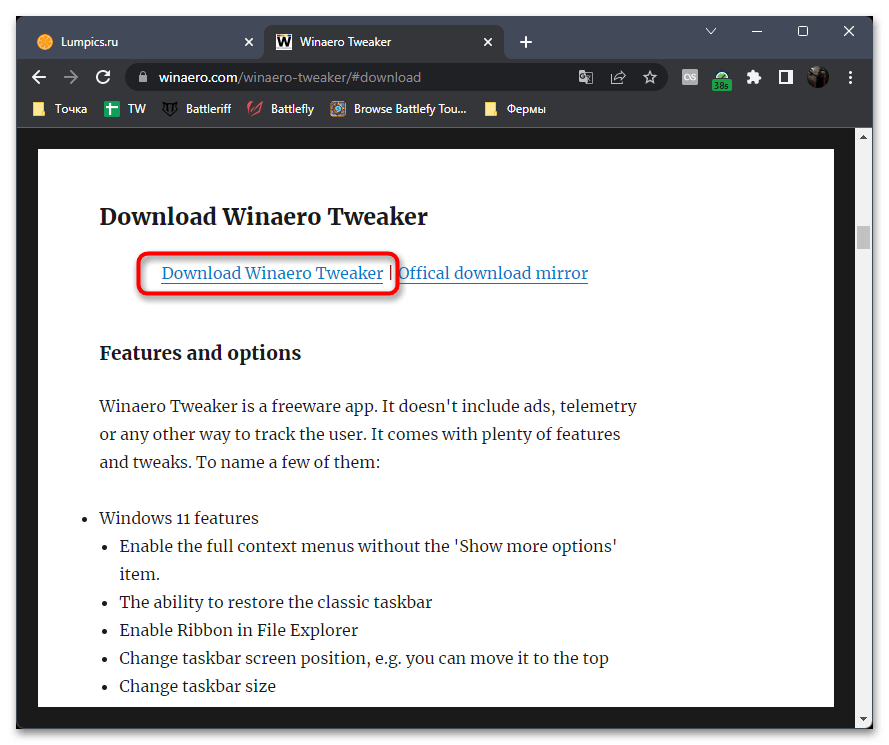Minimize the browser window
Image resolution: width=889 pixels, height=745 pixels.
pos(756,31)
